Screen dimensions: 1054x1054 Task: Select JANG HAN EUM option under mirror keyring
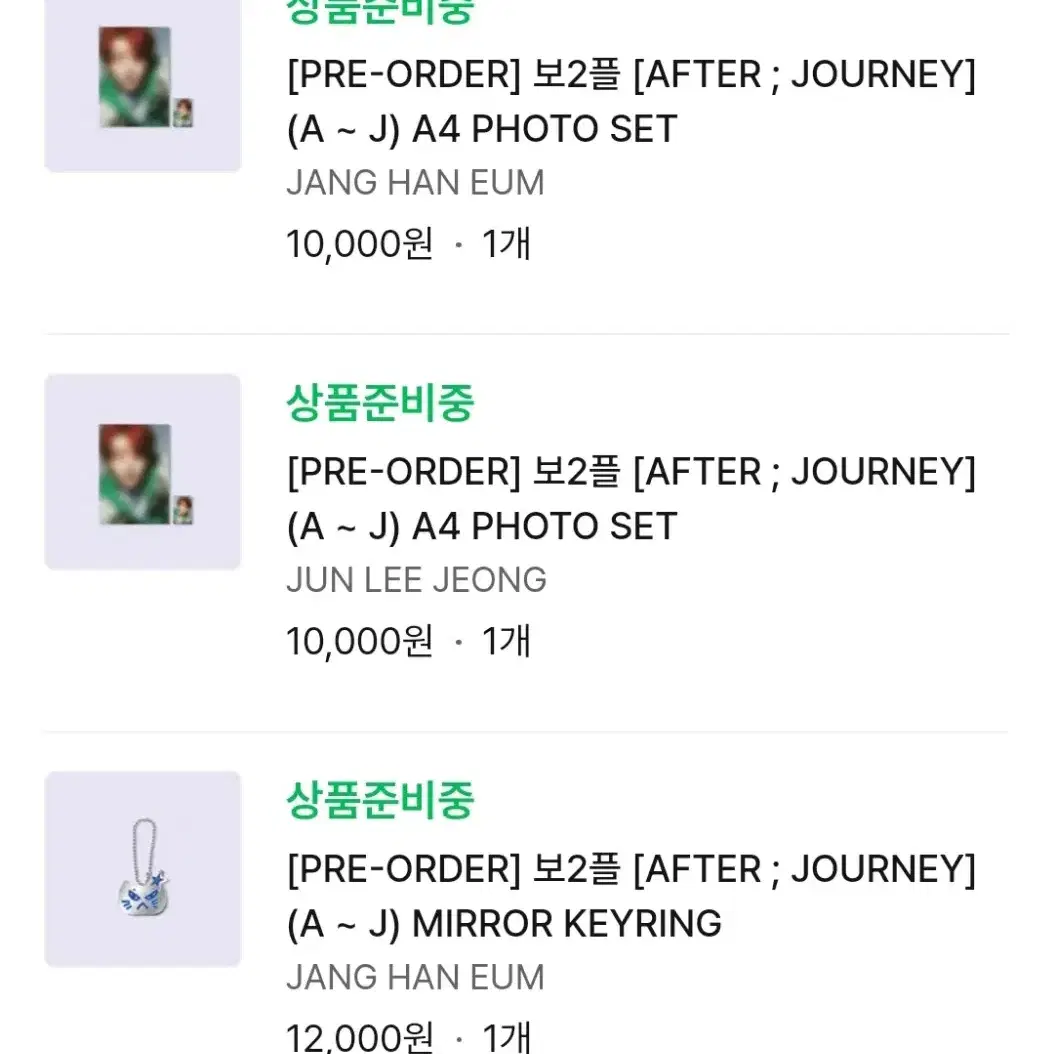pyautogui.click(x=415, y=977)
